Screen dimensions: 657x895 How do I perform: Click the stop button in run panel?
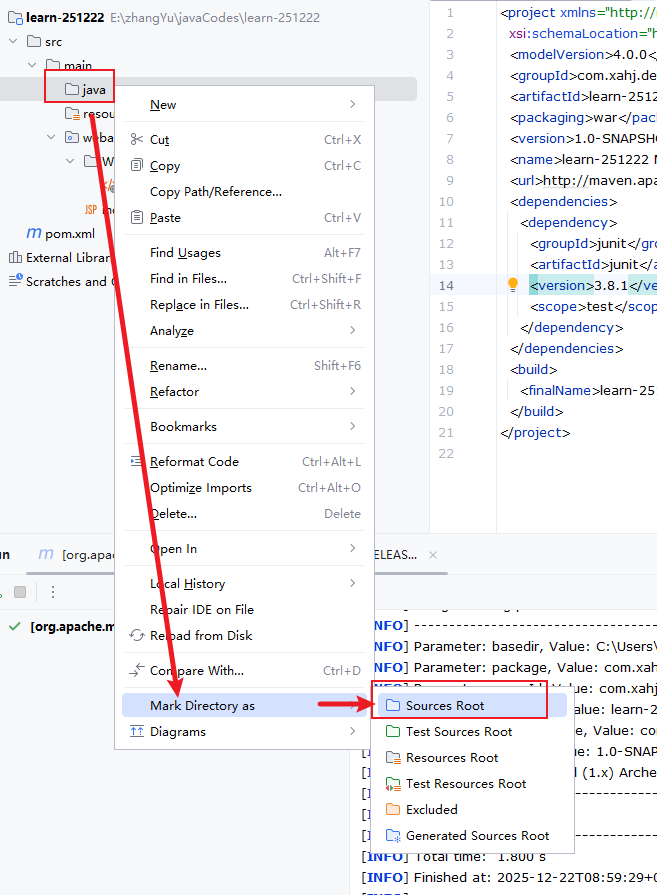20,592
